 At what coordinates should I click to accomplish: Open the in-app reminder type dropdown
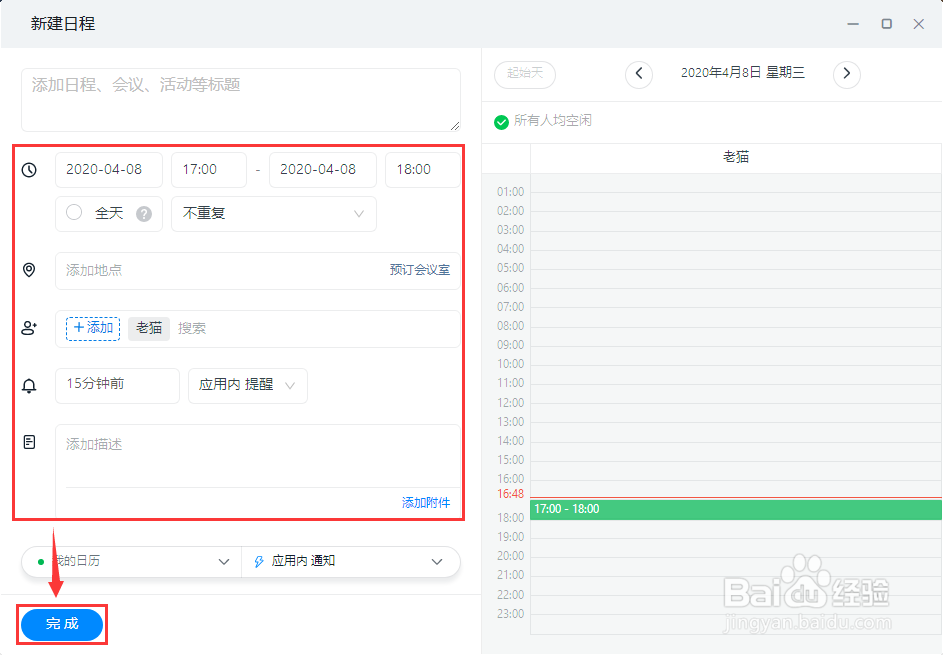click(x=248, y=385)
